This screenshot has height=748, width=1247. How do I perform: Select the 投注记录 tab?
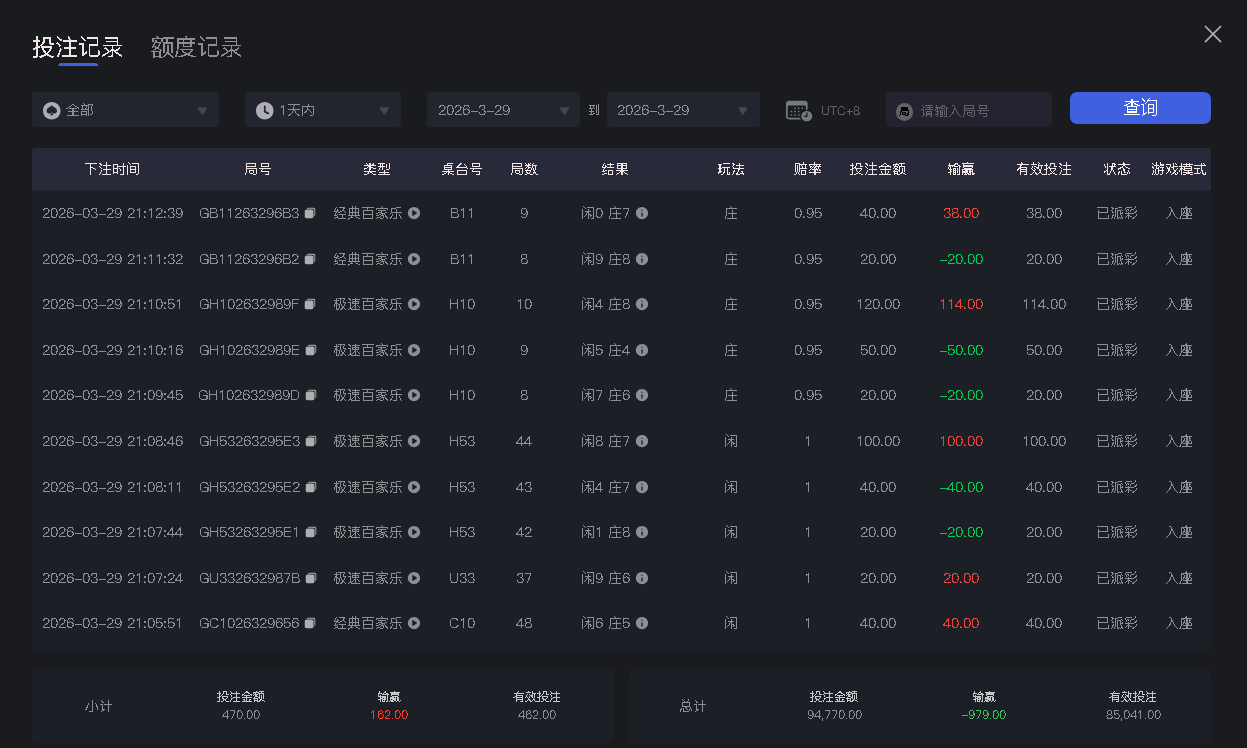coord(77,47)
